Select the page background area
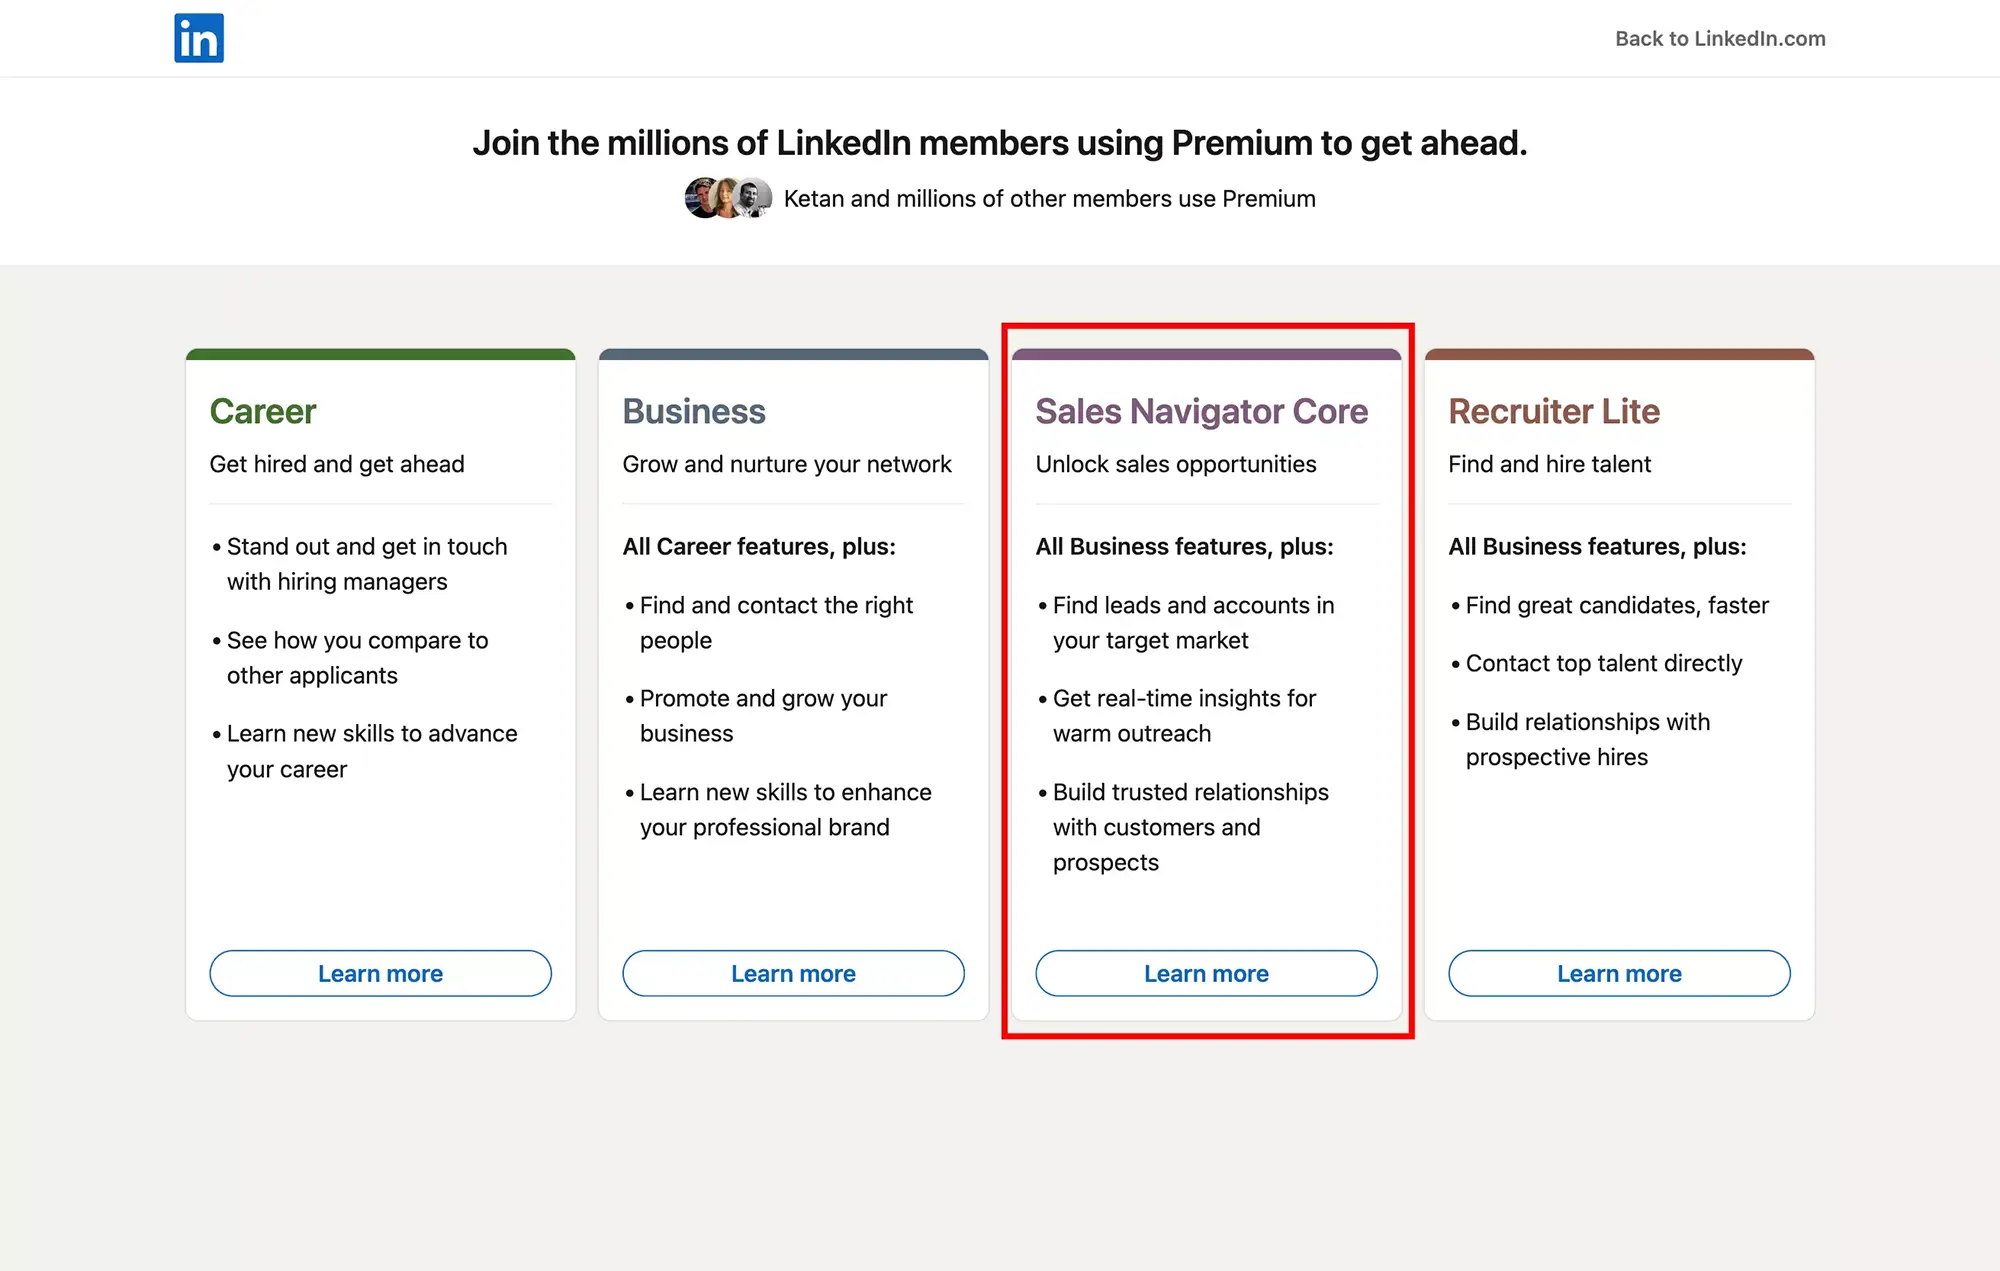Screen dimensions: 2000x1271 pos(1000,1151)
